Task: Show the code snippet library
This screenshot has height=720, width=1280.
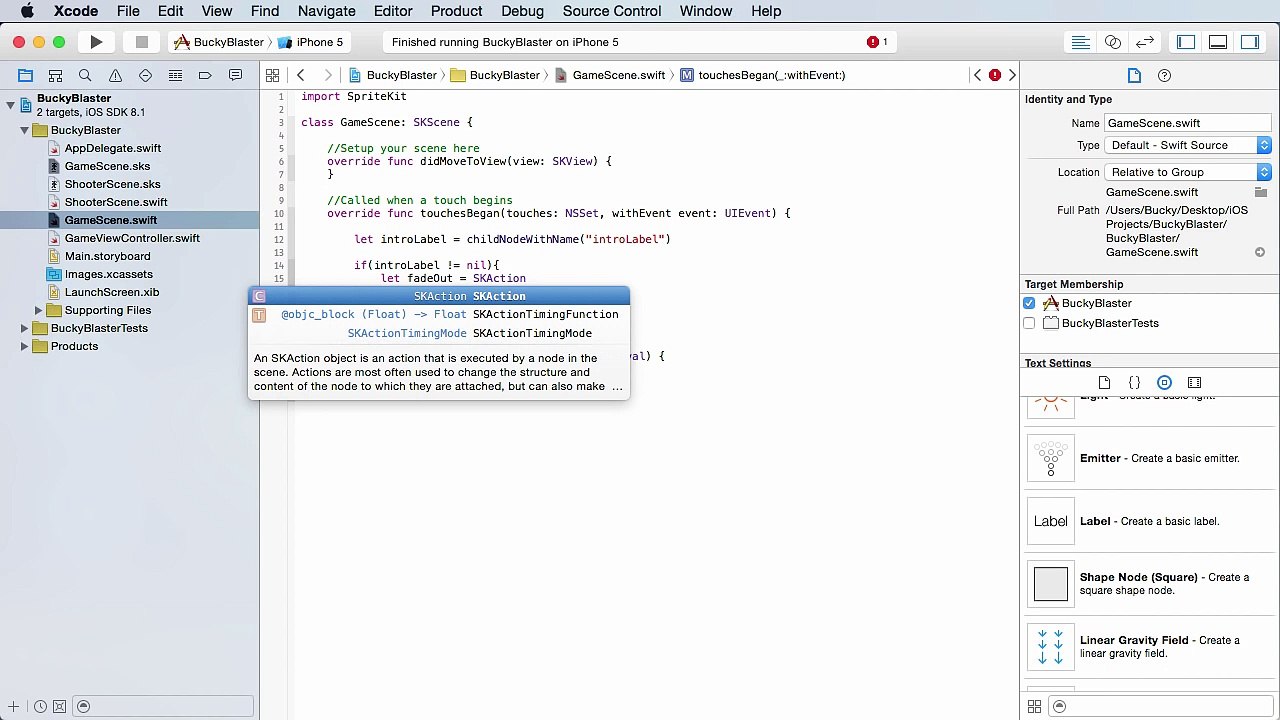Action: (1134, 383)
